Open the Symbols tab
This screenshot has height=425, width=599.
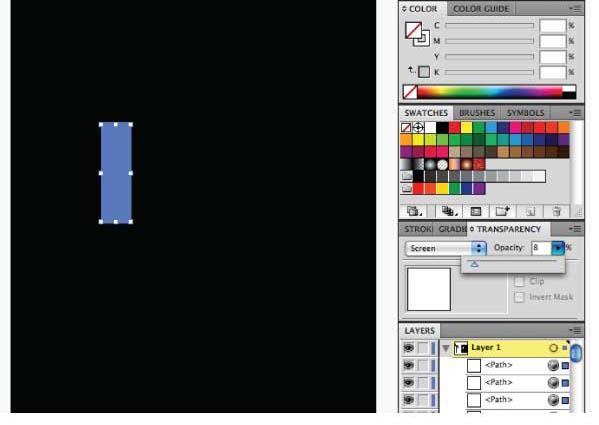525,113
